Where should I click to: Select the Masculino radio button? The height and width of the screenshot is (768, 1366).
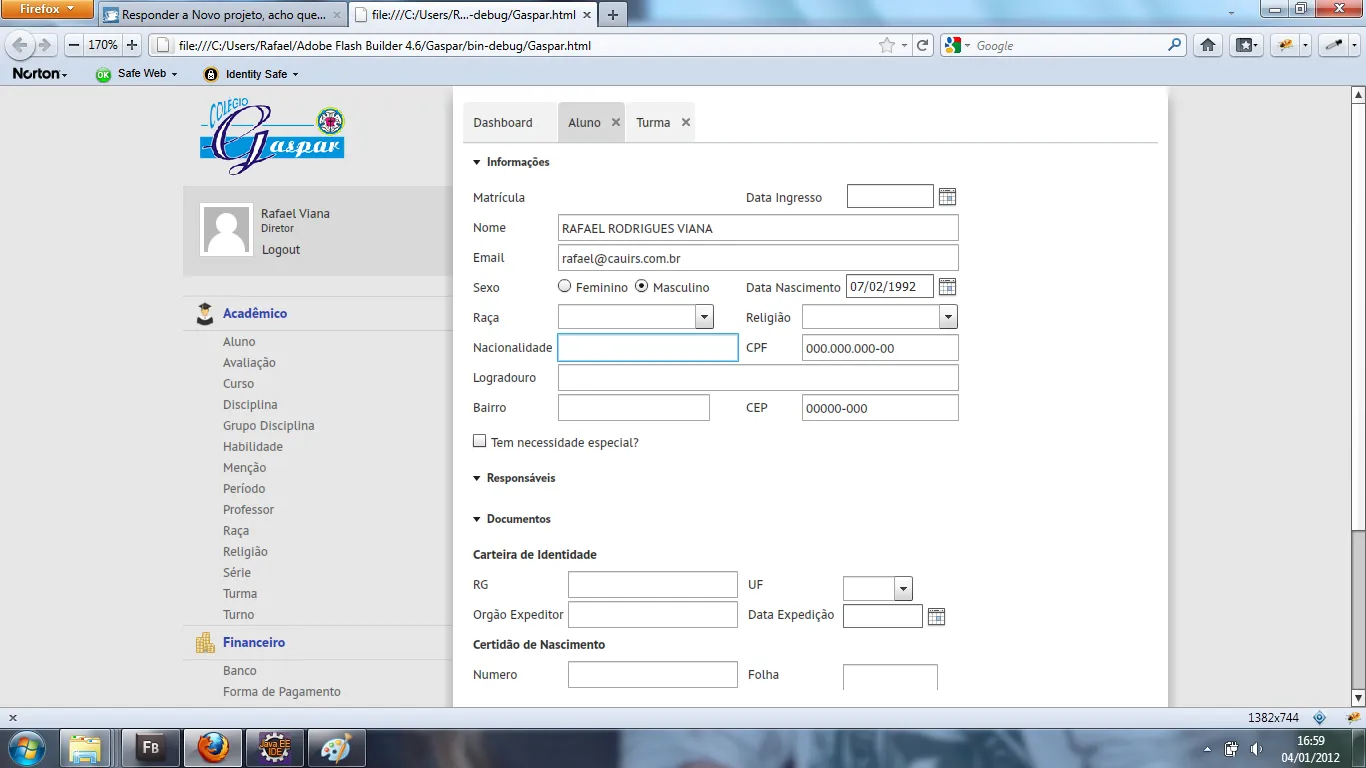[642, 286]
